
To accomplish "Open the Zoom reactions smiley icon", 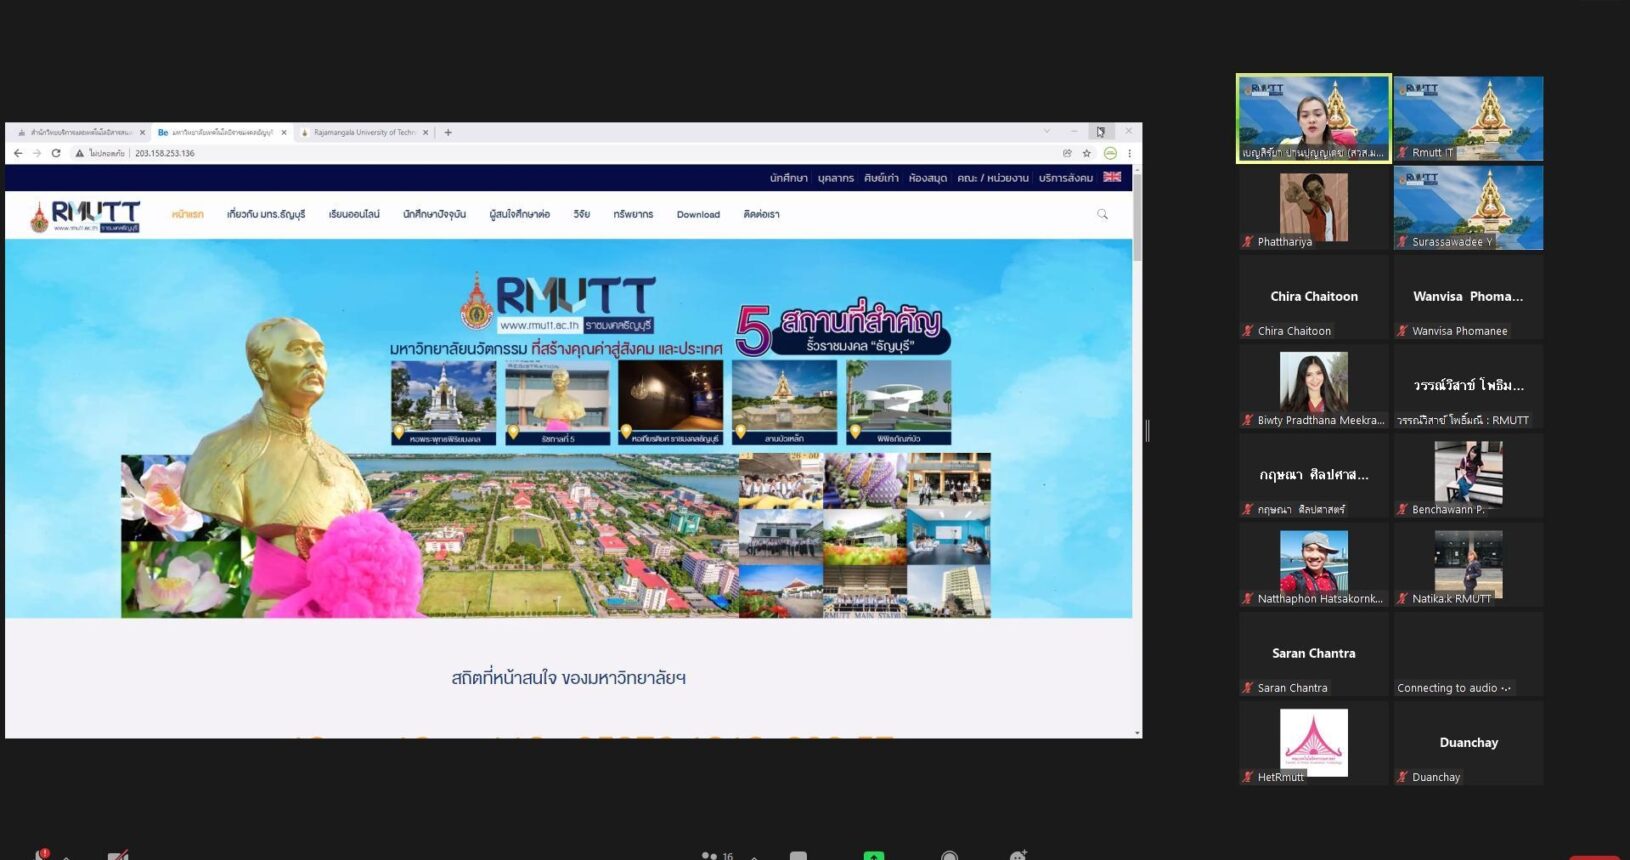I will (1018, 855).
